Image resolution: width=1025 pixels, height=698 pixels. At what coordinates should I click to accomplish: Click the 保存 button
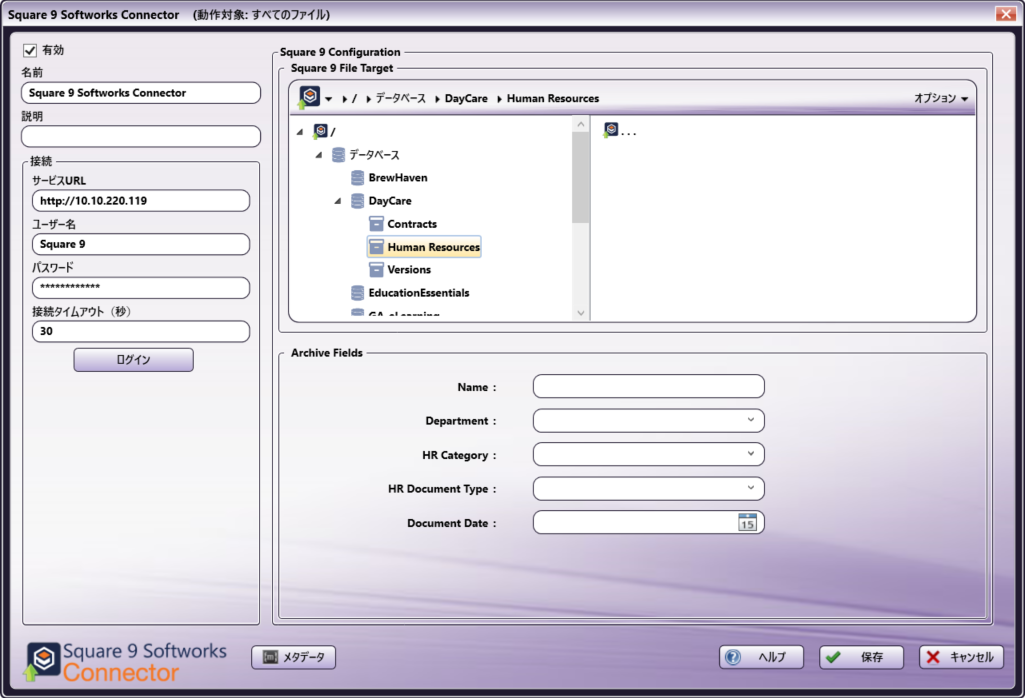pyautogui.click(x=862, y=657)
